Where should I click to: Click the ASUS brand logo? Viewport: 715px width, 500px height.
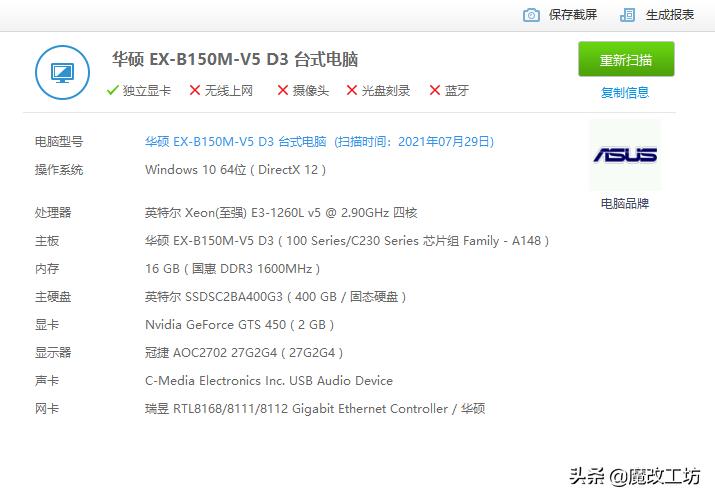[x=625, y=155]
